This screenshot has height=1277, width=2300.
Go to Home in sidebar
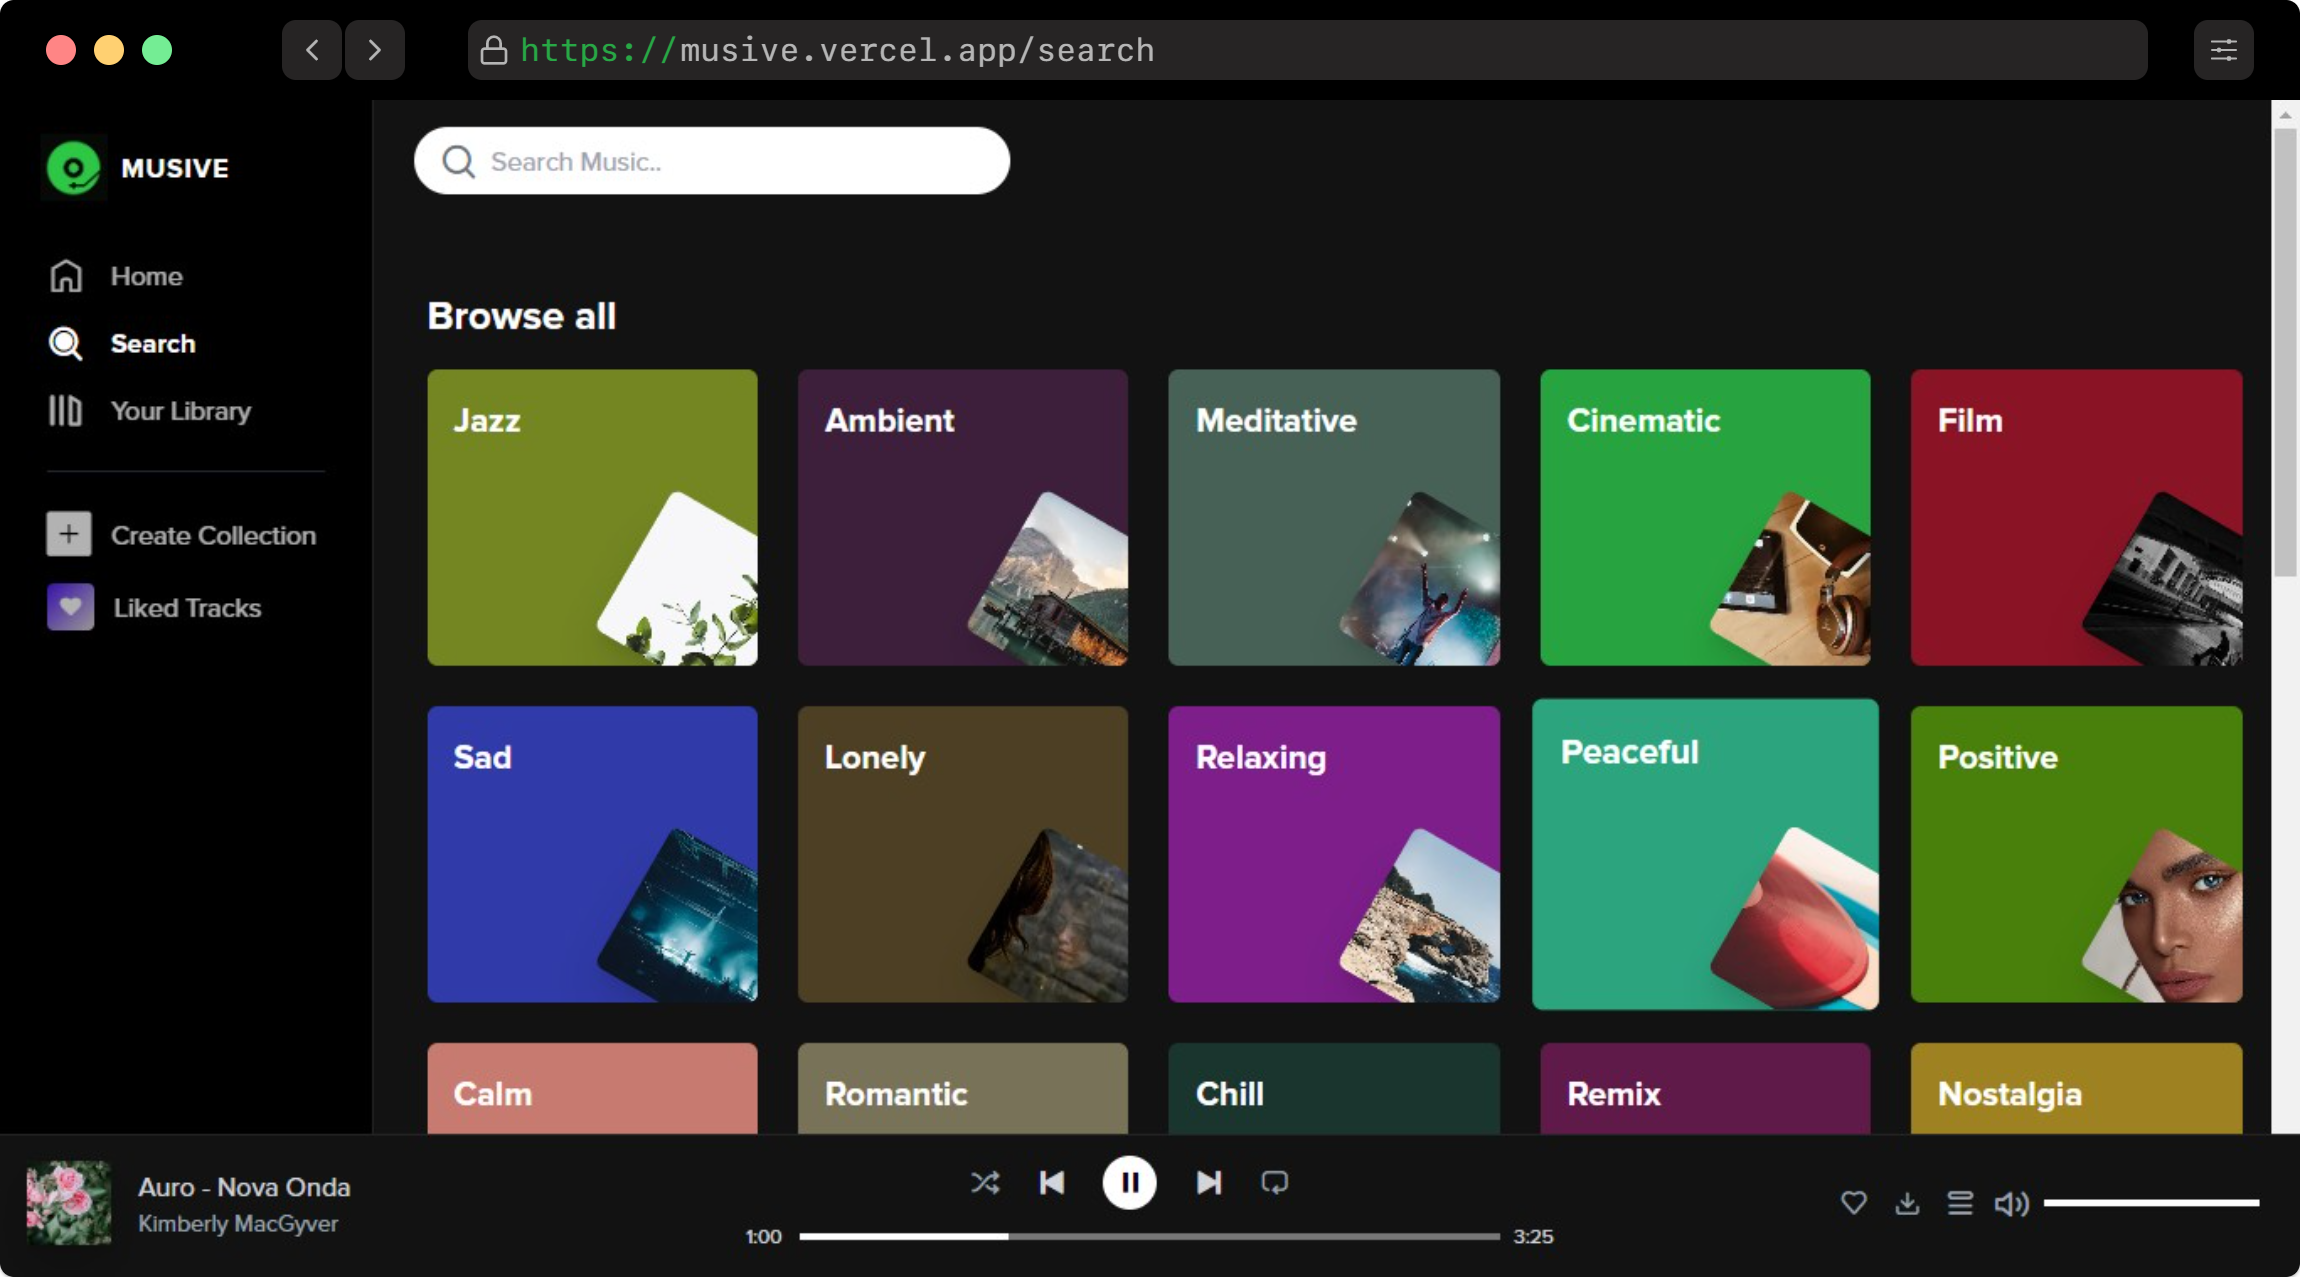click(x=146, y=276)
